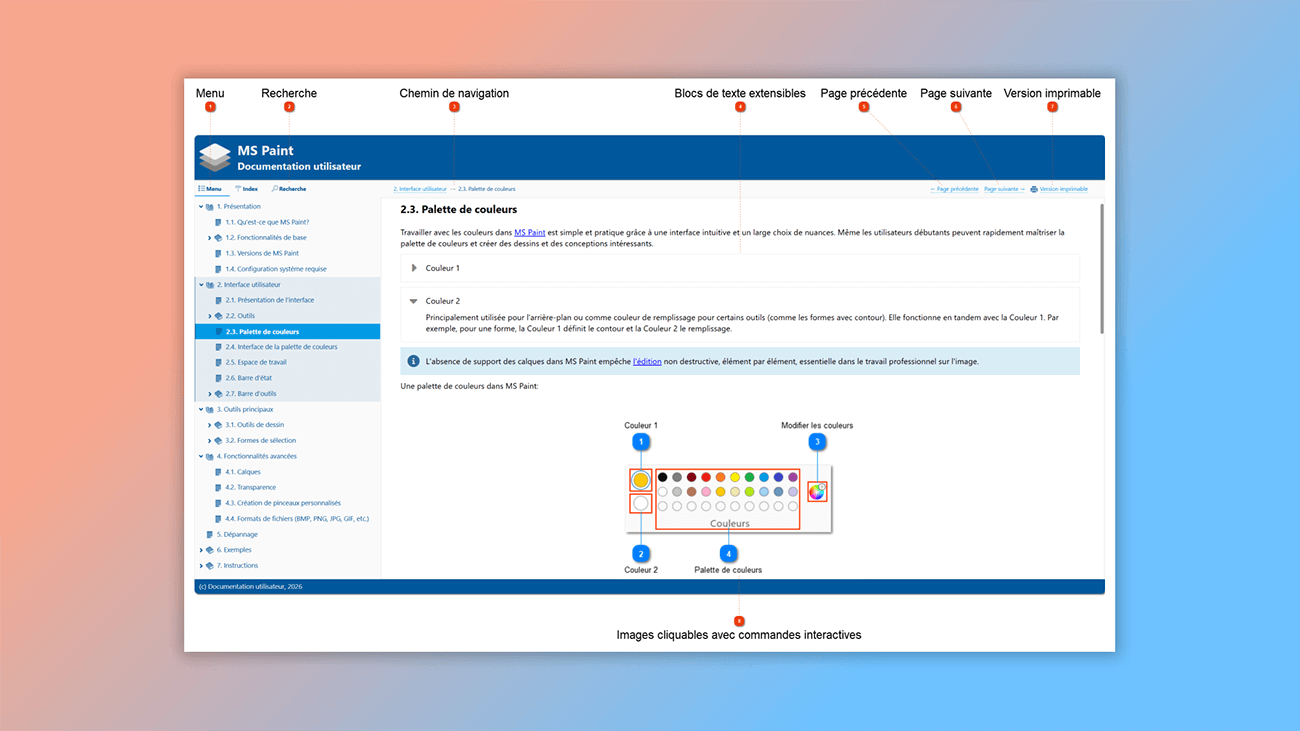This screenshot has height=731, width=1300.
Task: Click the book icon beside 3. Outils principaux
Action: pos(207,410)
